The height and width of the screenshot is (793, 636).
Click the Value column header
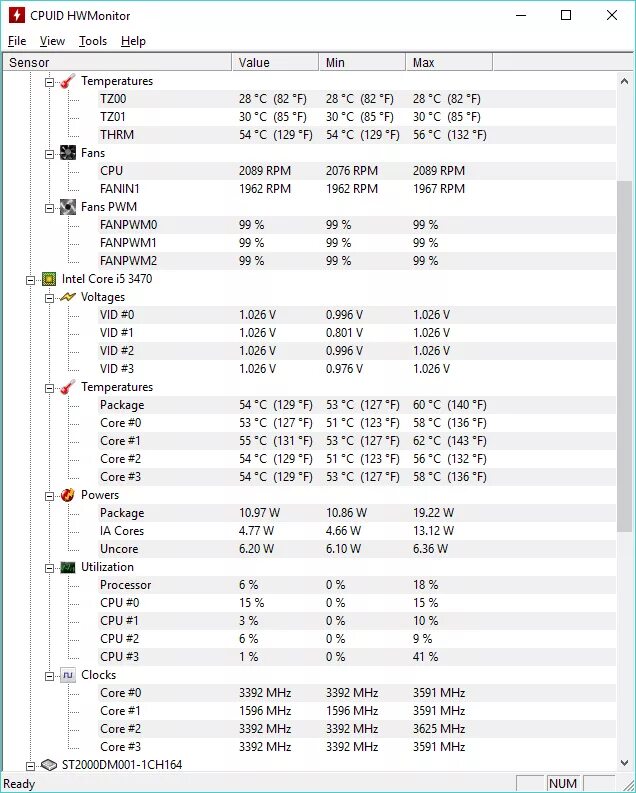point(275,62)
